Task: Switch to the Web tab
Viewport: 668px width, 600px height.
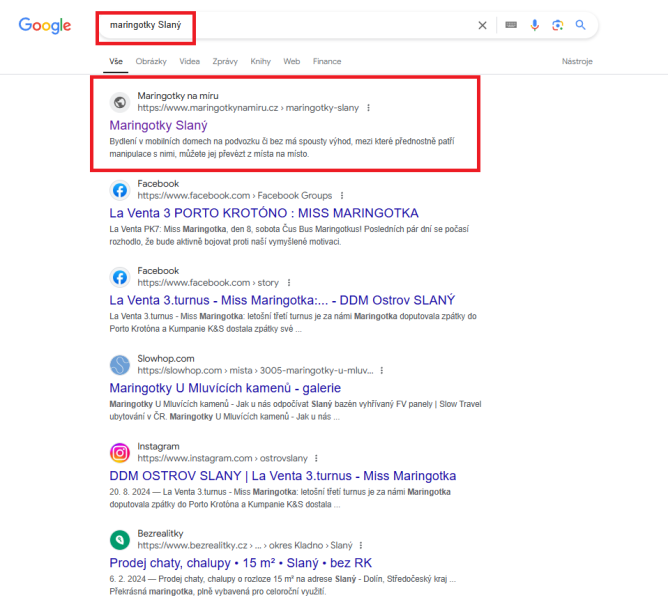Action: tap(292, 61)
